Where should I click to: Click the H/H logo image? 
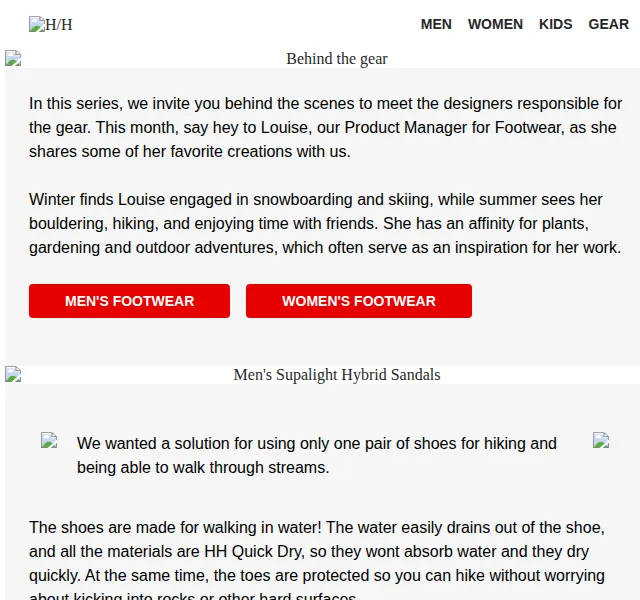click(x=51, y=24)
